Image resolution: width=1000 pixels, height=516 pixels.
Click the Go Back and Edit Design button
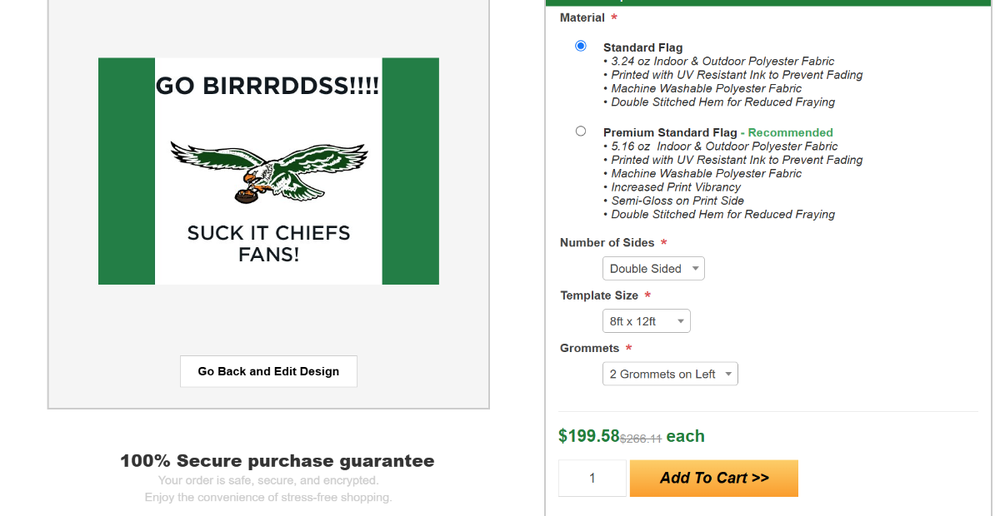point(268,371)
